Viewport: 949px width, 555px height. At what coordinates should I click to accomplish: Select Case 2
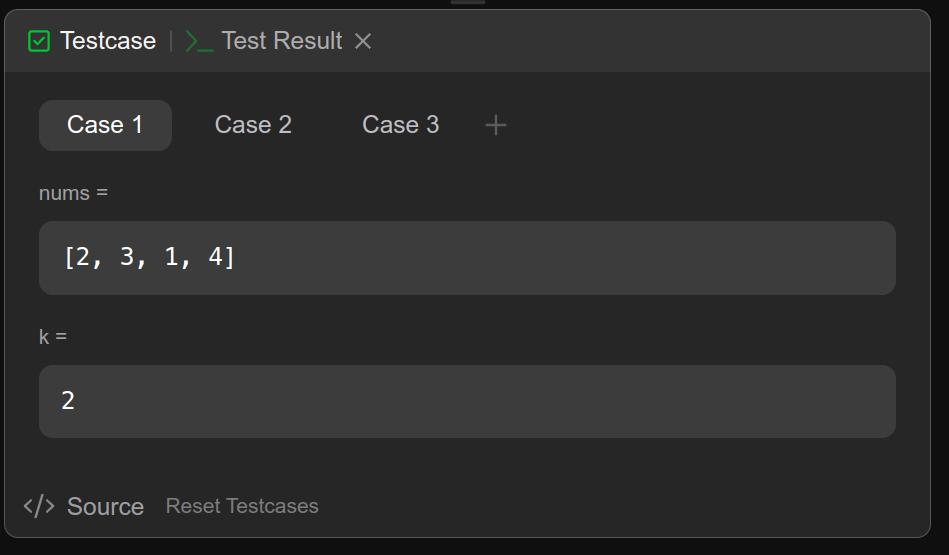pyautogui.click(x=253, y=125)
